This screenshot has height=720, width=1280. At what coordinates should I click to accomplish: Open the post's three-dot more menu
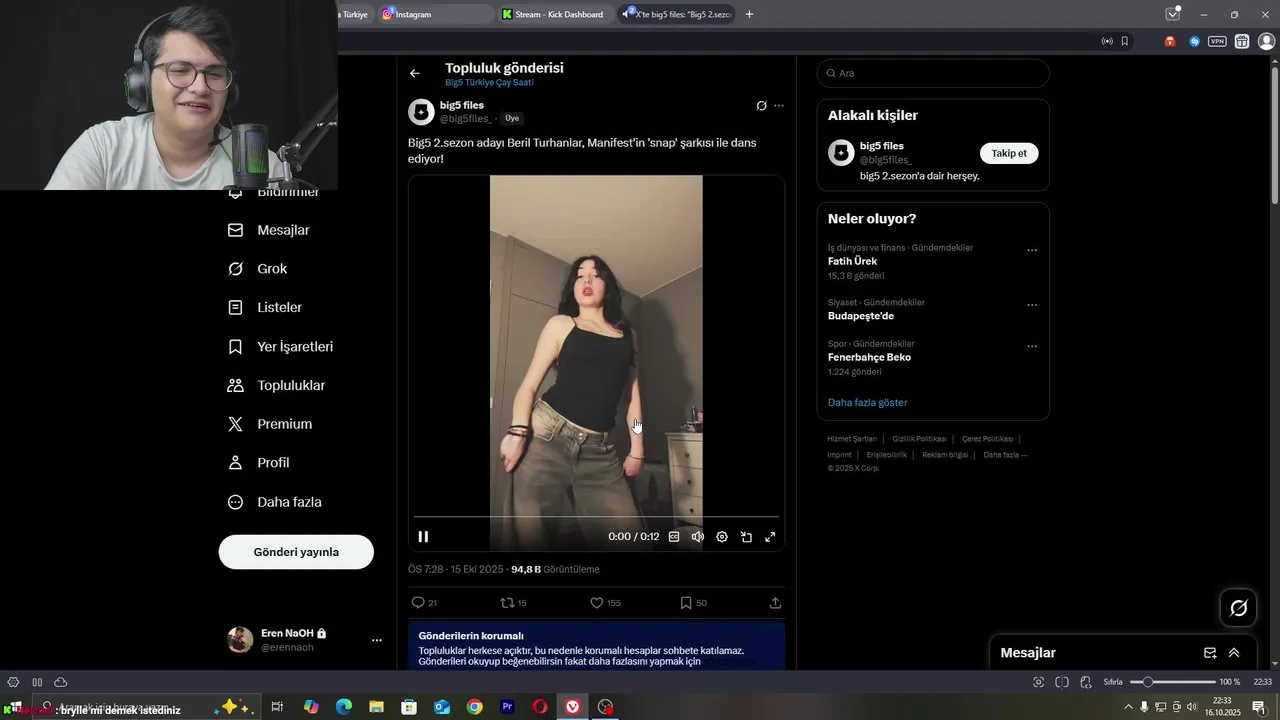point(779,106)
